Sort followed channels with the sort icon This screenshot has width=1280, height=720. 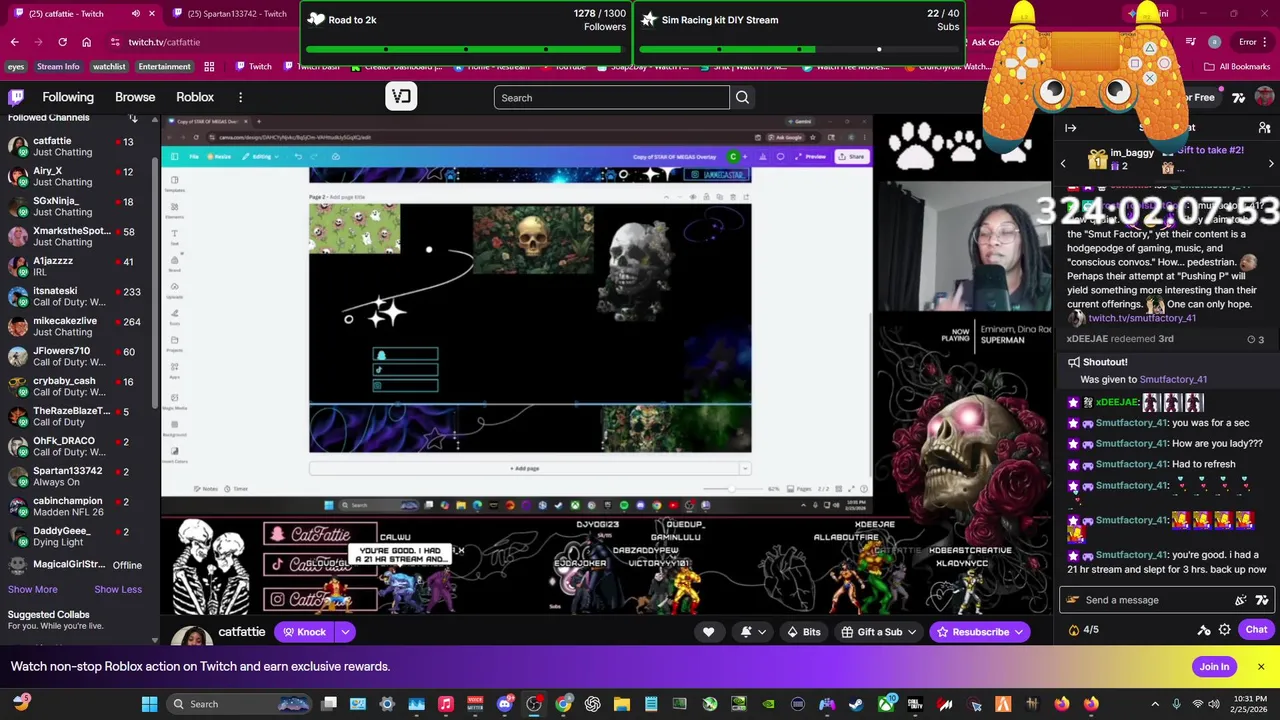[x=133, y=118]
